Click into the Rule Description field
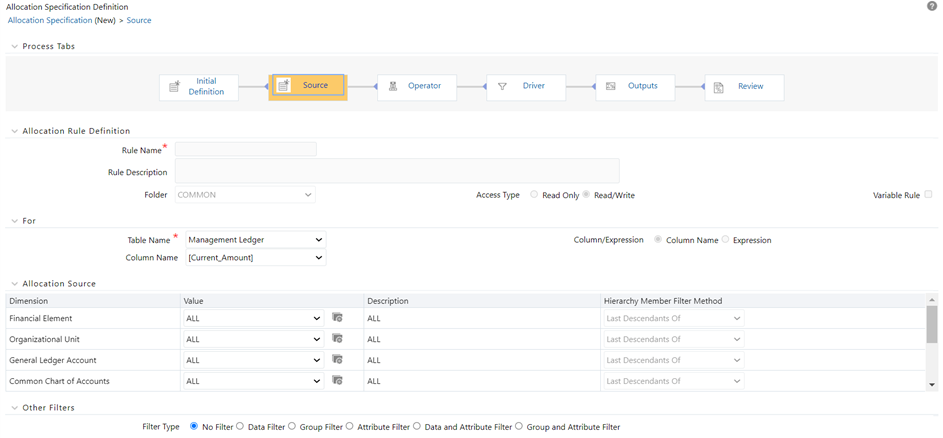This screenshot has width=943, height=438. [x=397, y=171]
